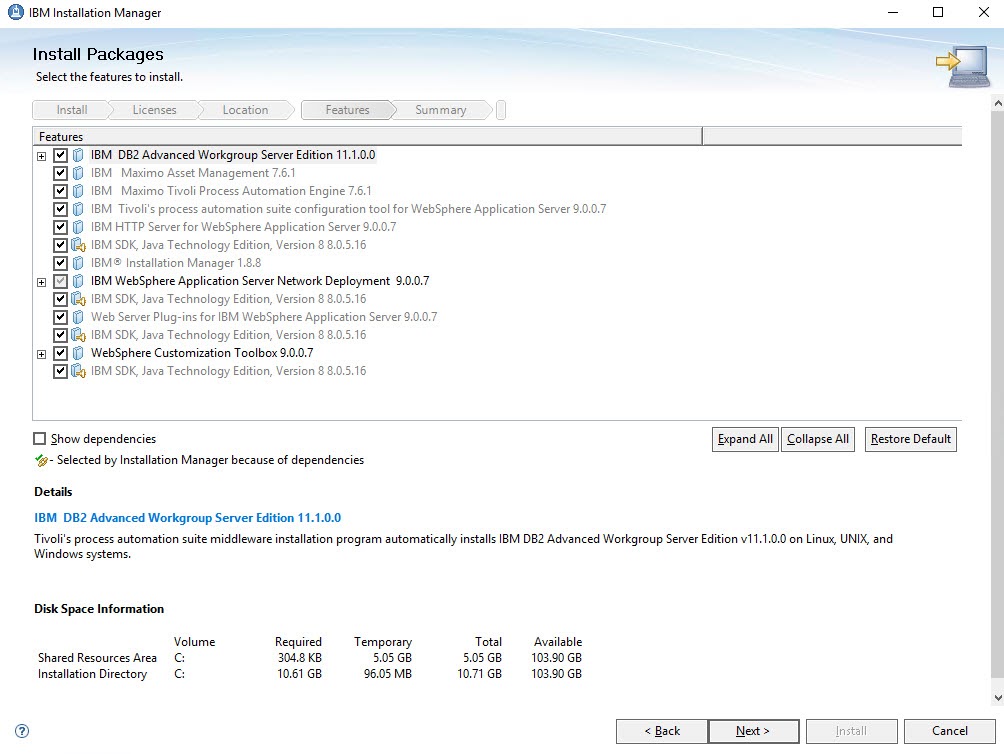Click Restore Default button

[x=911, y=439]
